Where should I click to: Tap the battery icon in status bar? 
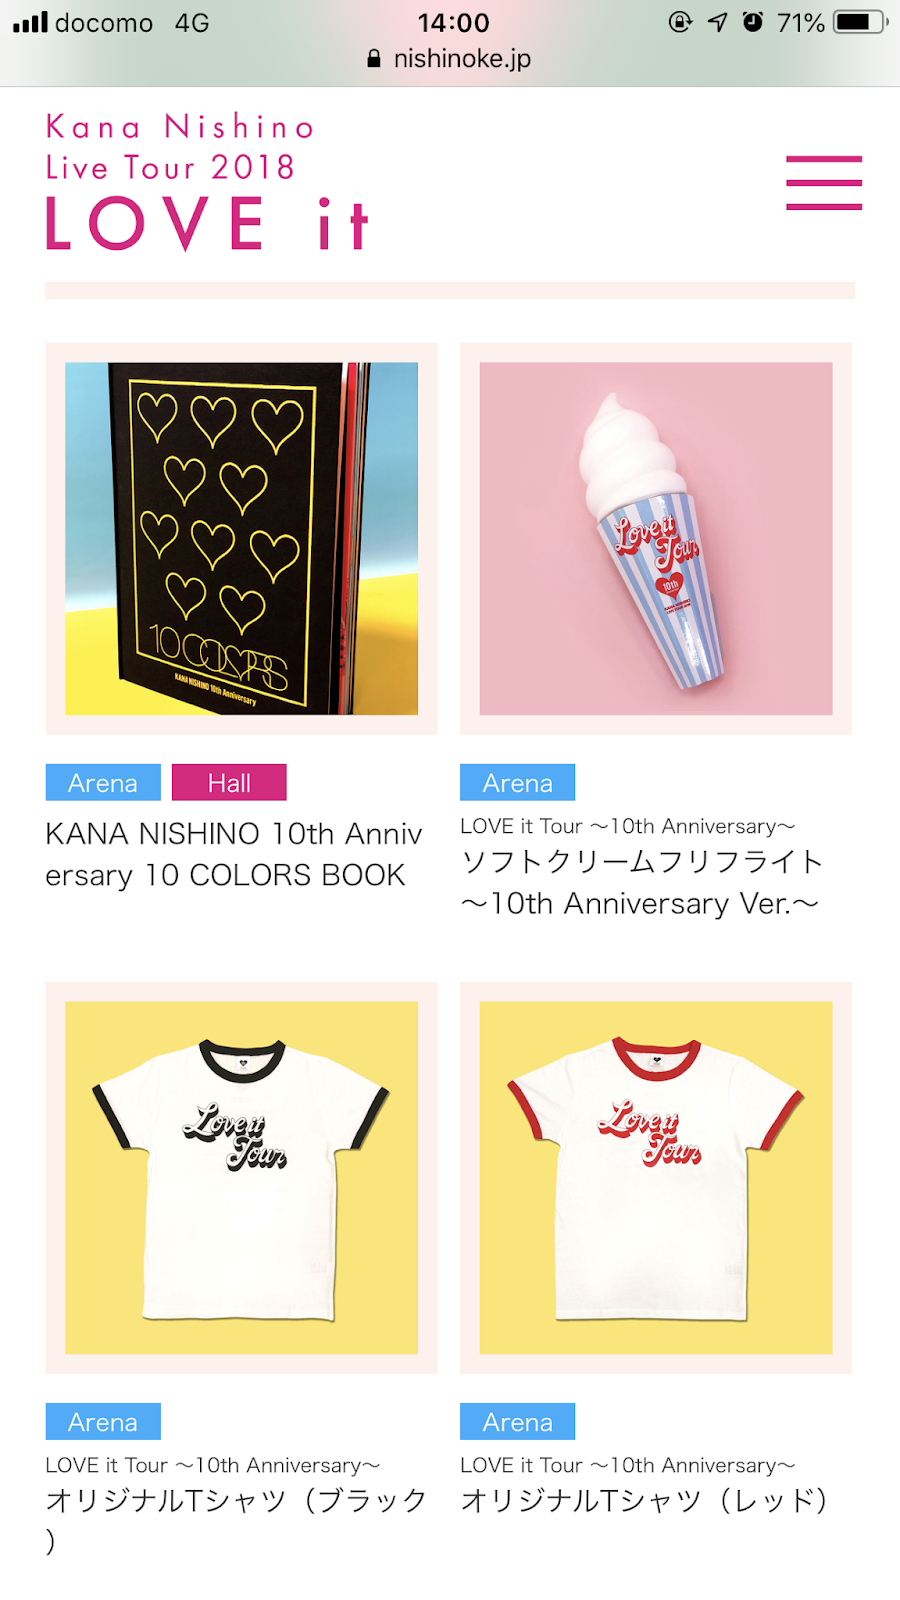point(861,22)
